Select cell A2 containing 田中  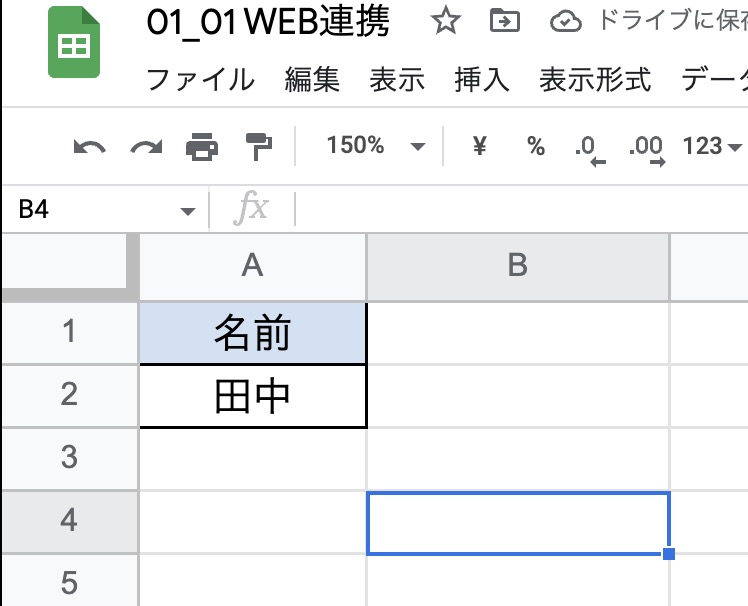(253, 396)
